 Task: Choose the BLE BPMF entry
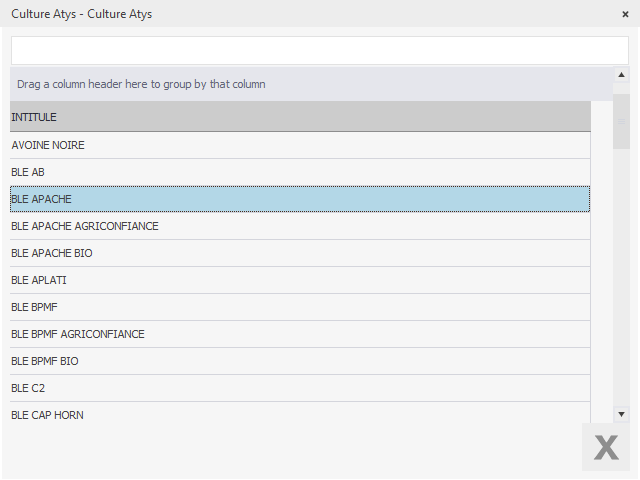click(x=300, y=307)
